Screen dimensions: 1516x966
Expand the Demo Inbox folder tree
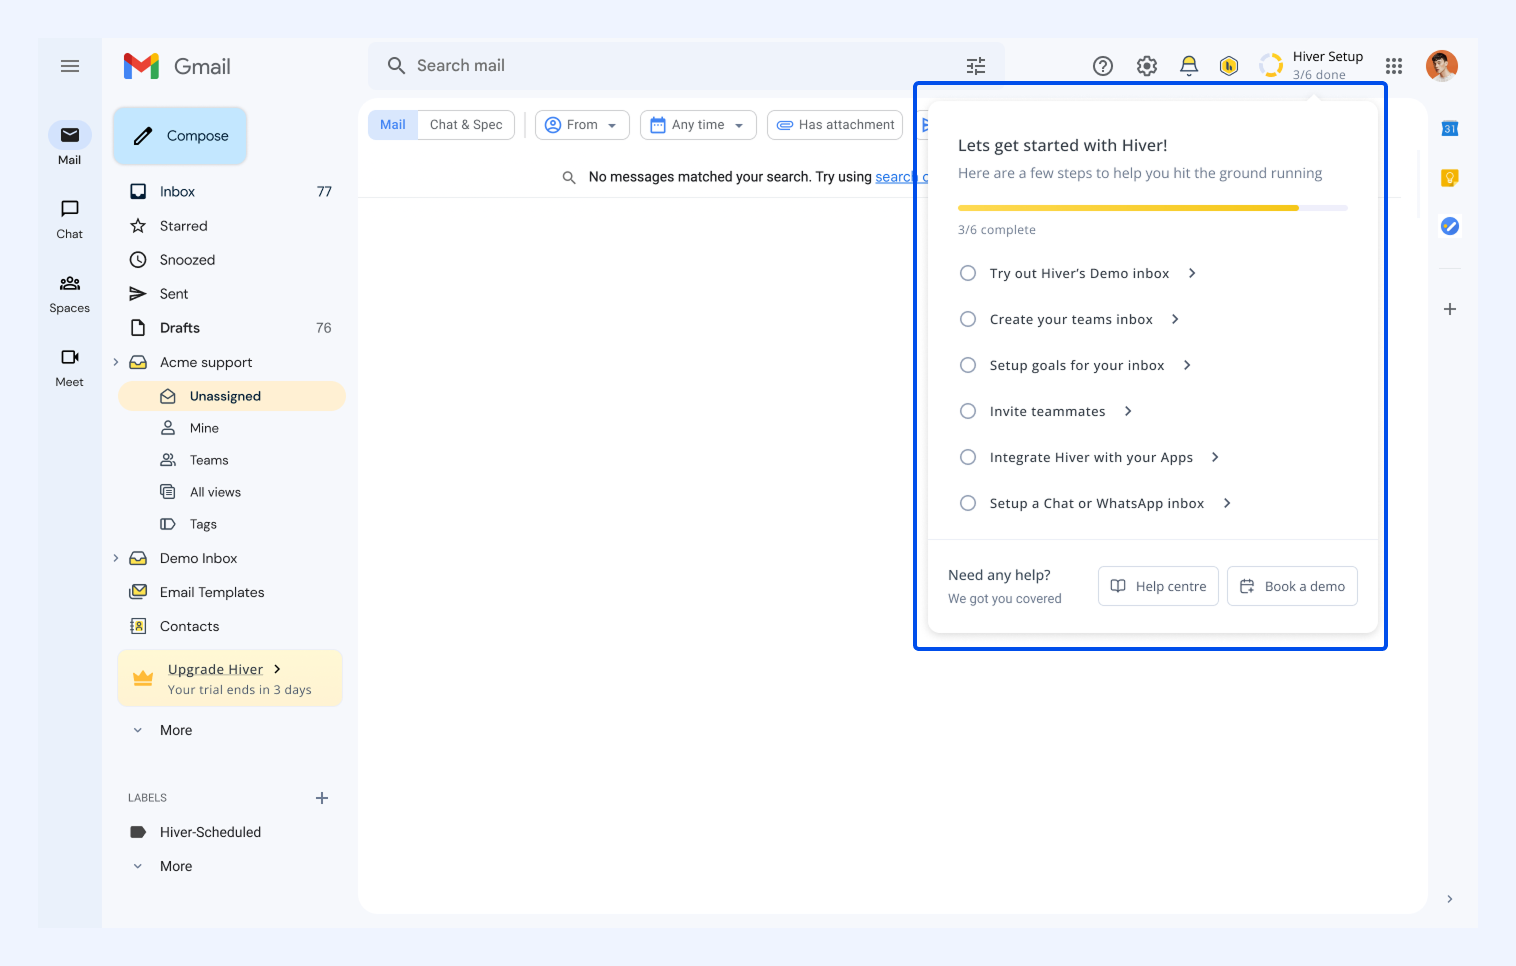(116, 558)
